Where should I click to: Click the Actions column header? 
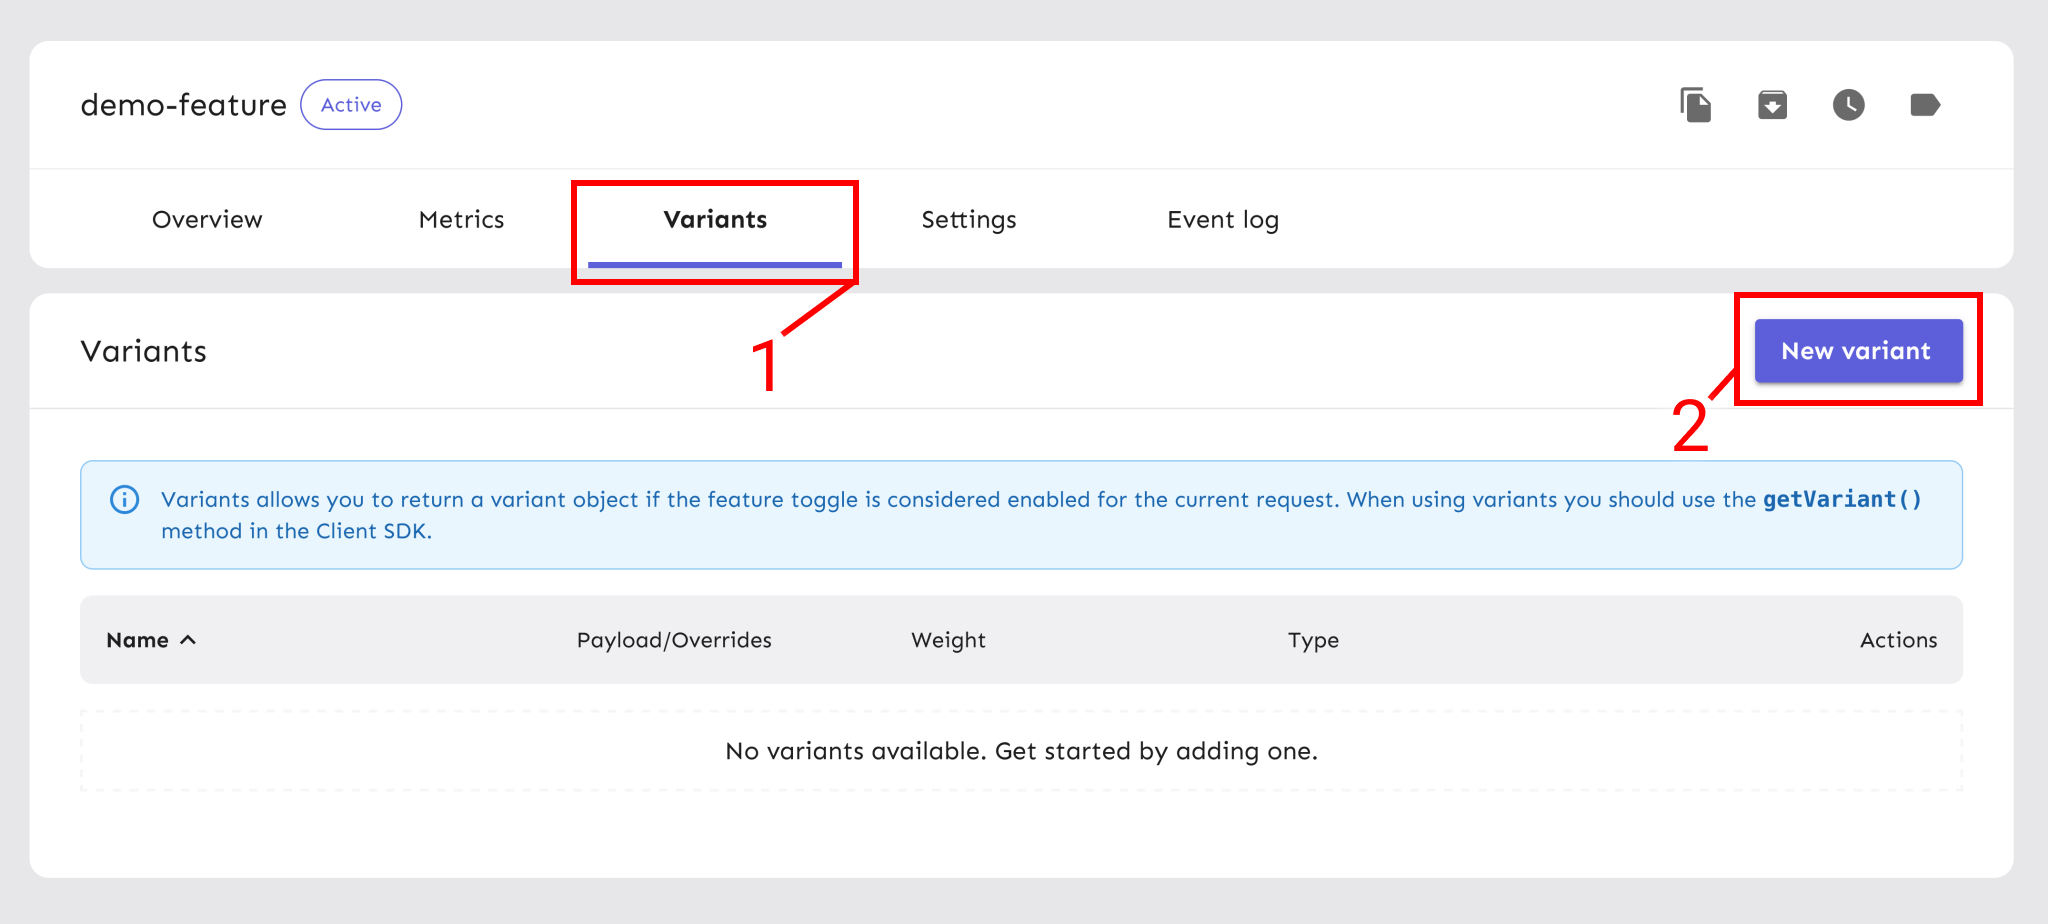click(1897, 640)
